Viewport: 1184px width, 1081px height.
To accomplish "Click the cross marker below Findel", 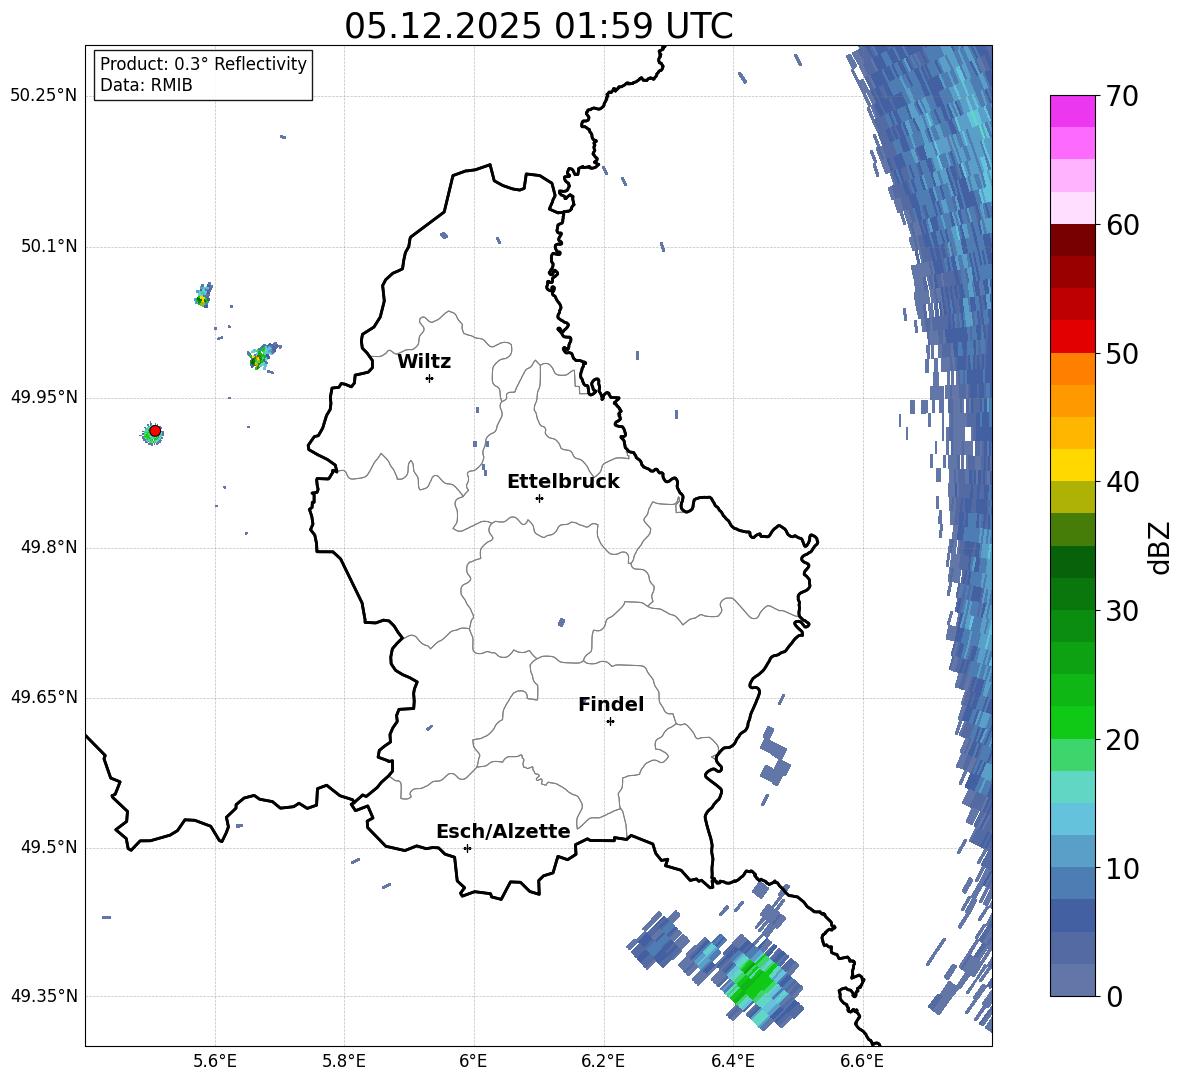I will pyautogui.click(x=610, y=722).
